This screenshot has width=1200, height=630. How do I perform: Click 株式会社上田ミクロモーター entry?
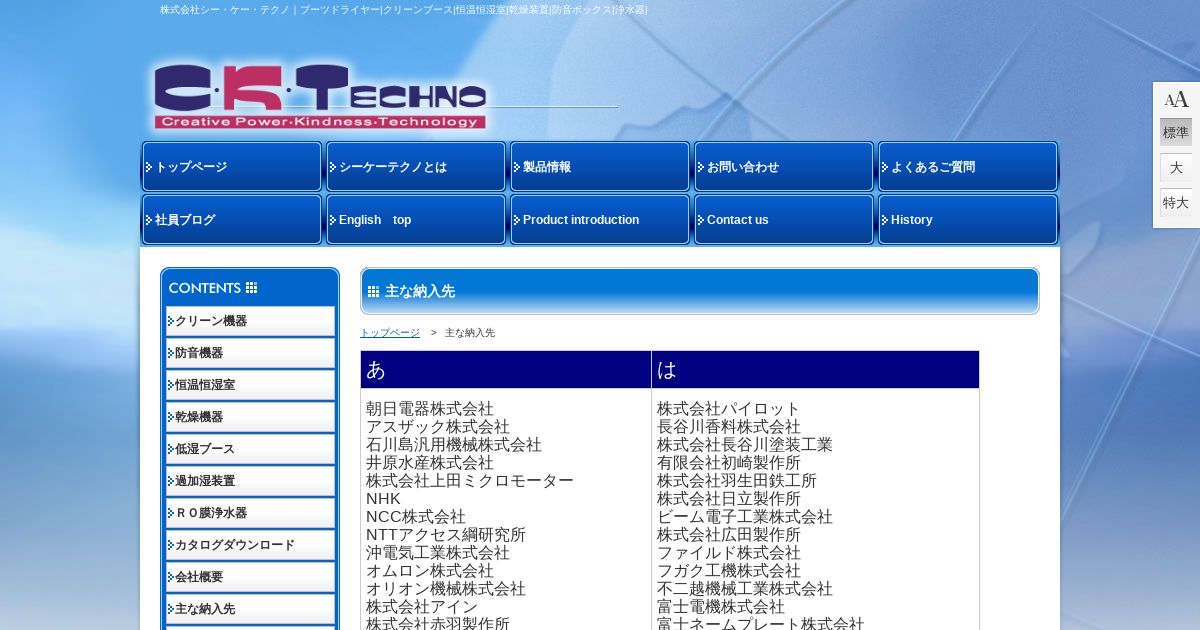pyautogui.click(x=470, y=481)
